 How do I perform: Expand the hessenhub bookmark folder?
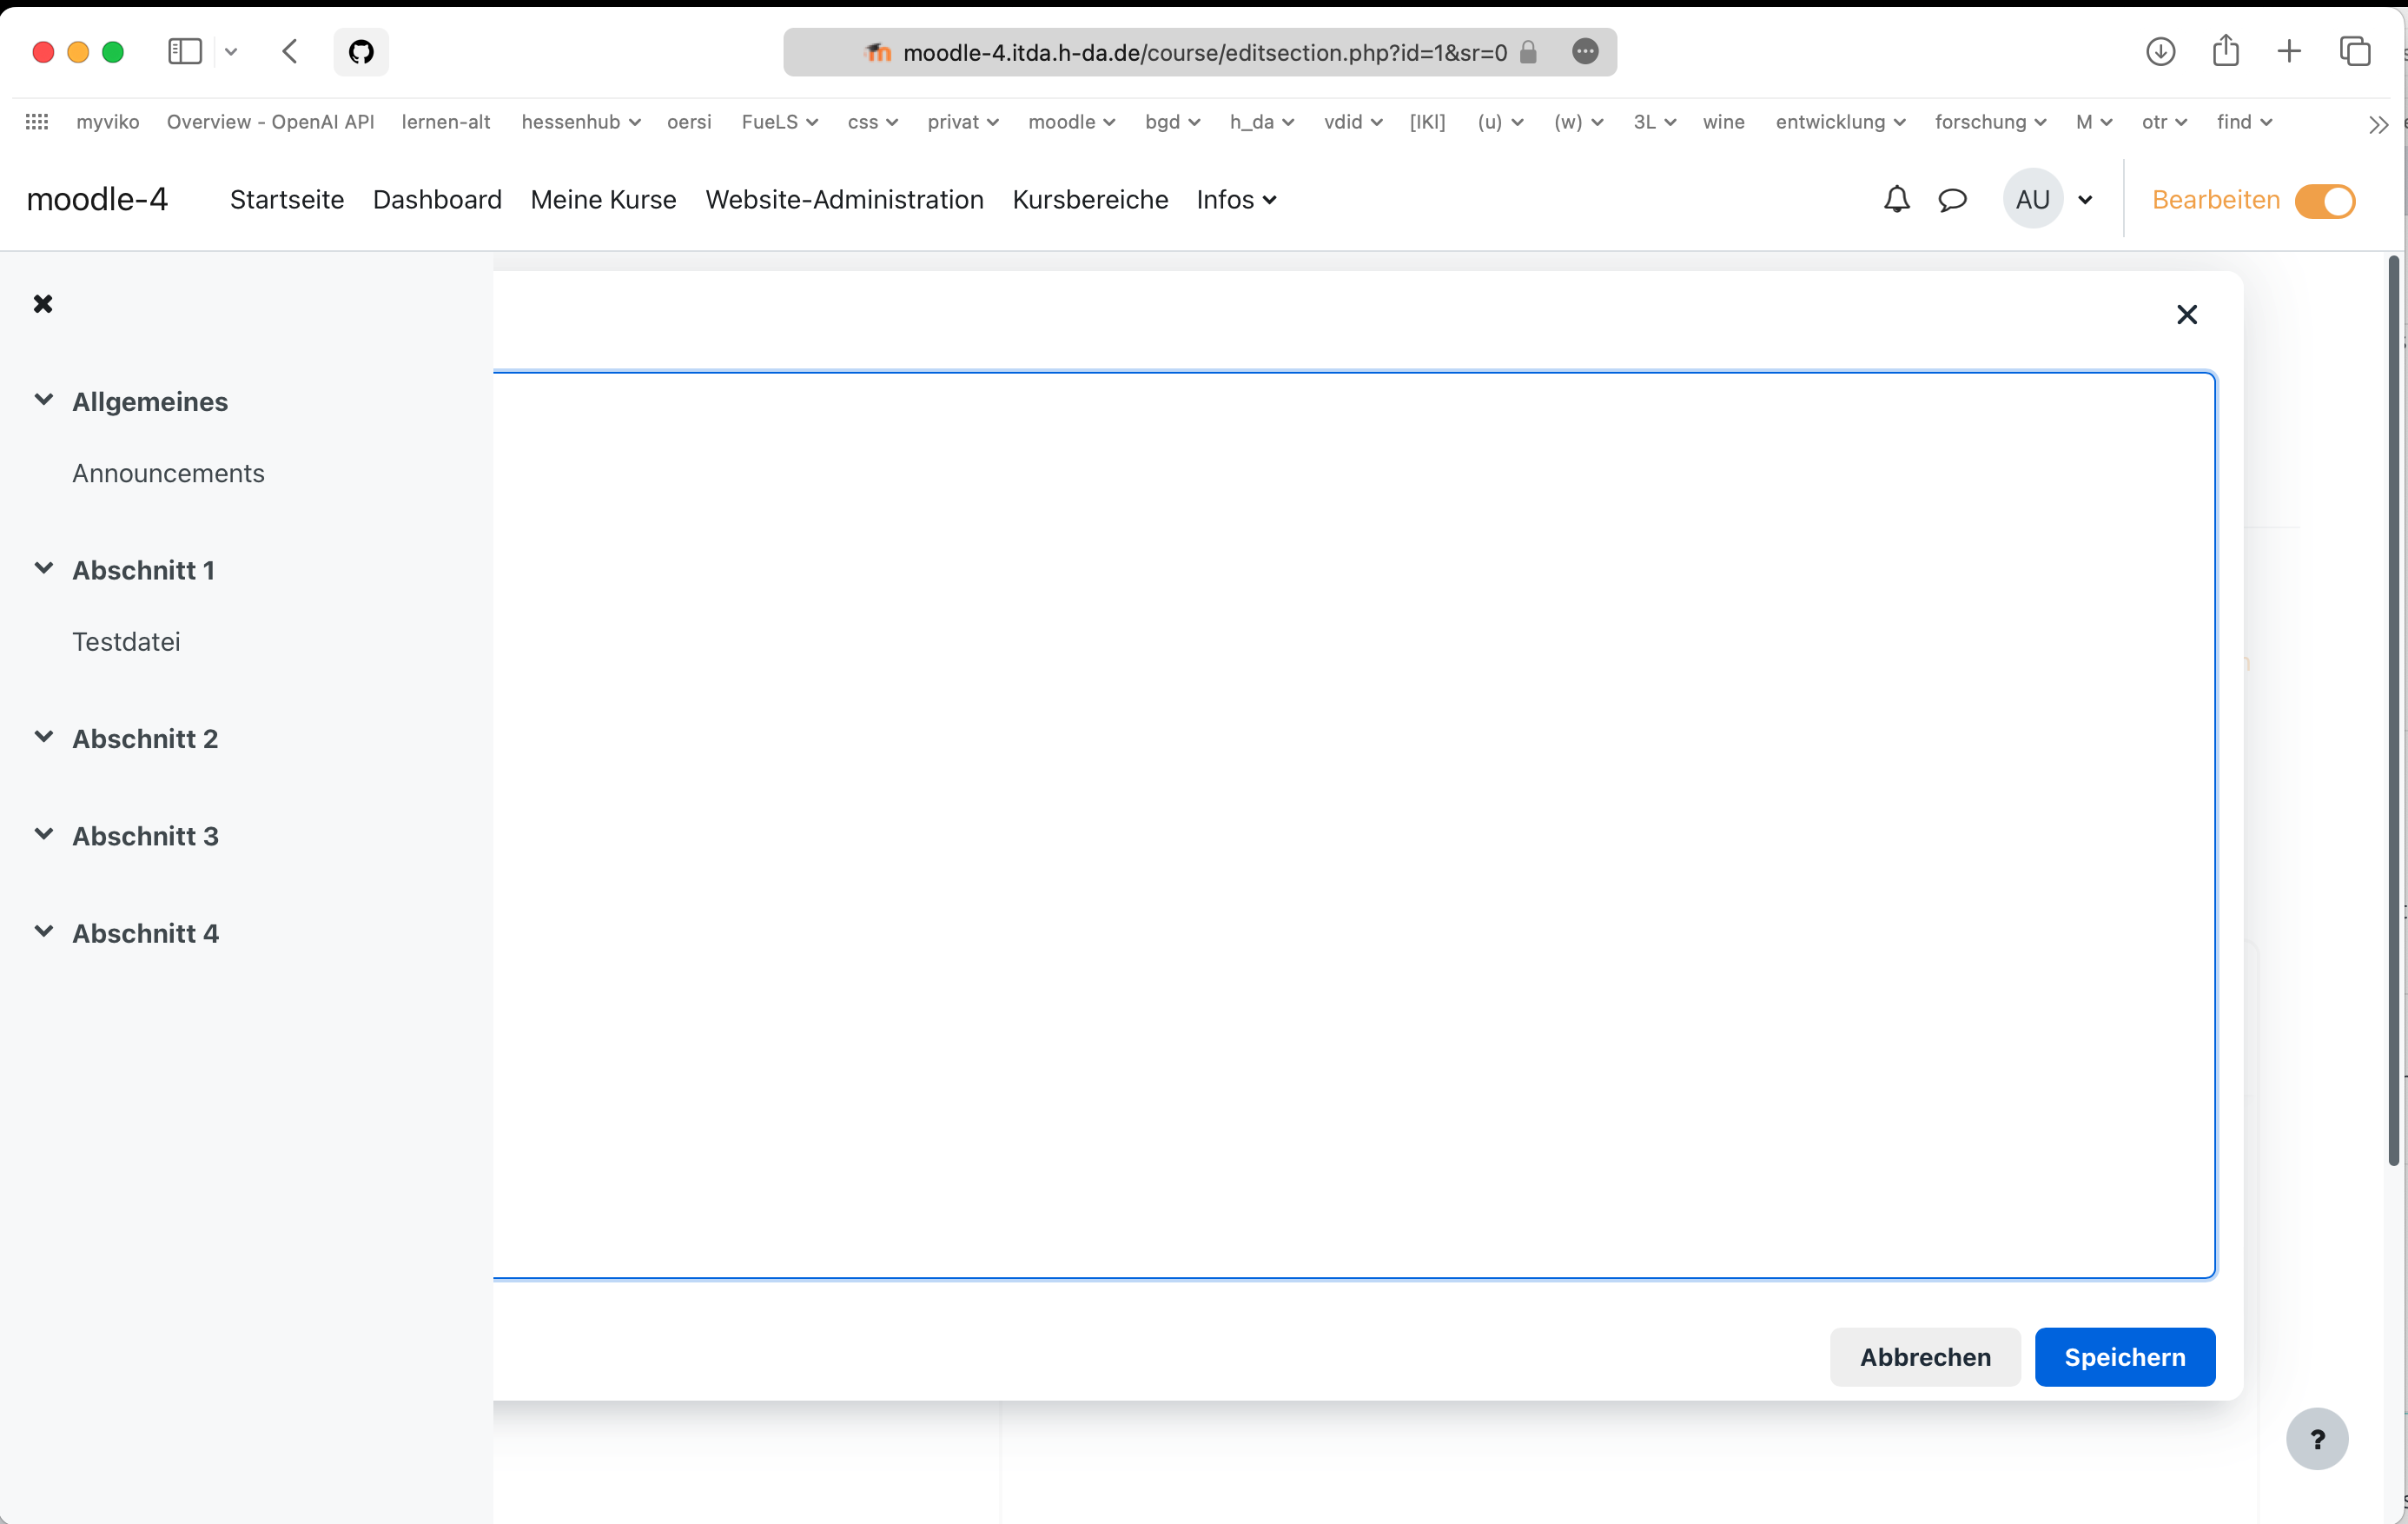[x=581, y=122]
